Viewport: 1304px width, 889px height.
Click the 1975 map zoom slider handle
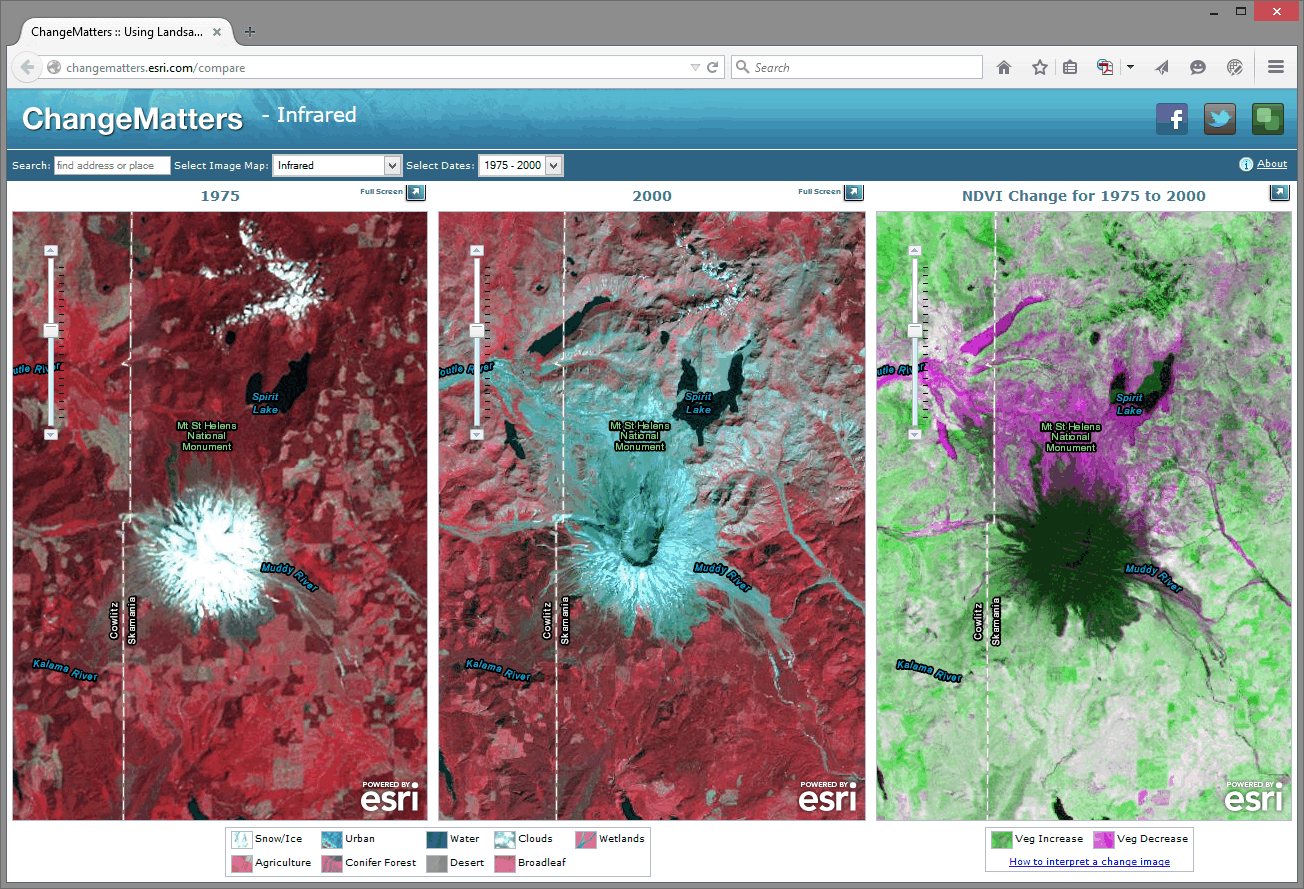click(52, 330)
